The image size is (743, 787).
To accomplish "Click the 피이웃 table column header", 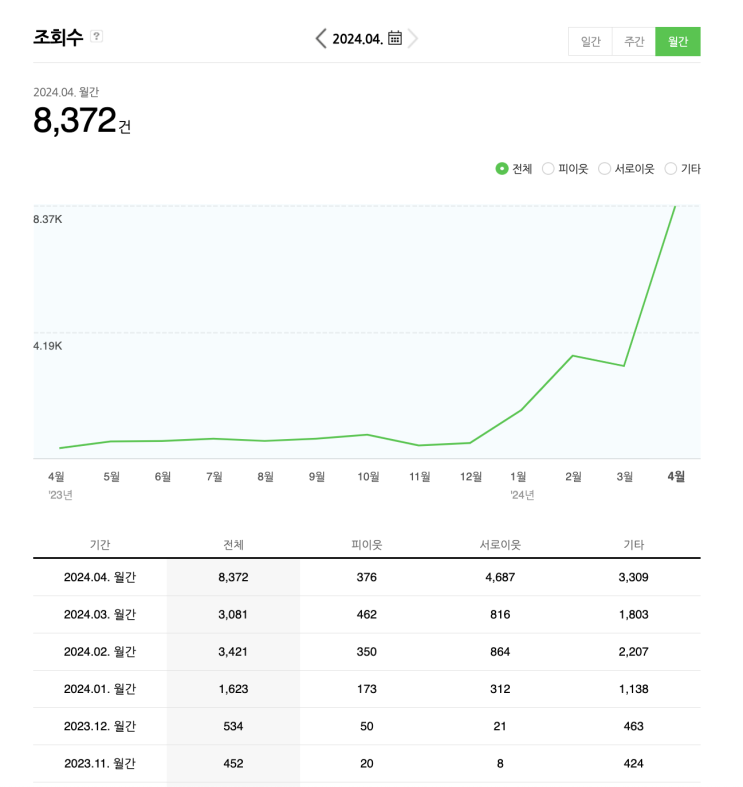I will click(x=366, y=545).
